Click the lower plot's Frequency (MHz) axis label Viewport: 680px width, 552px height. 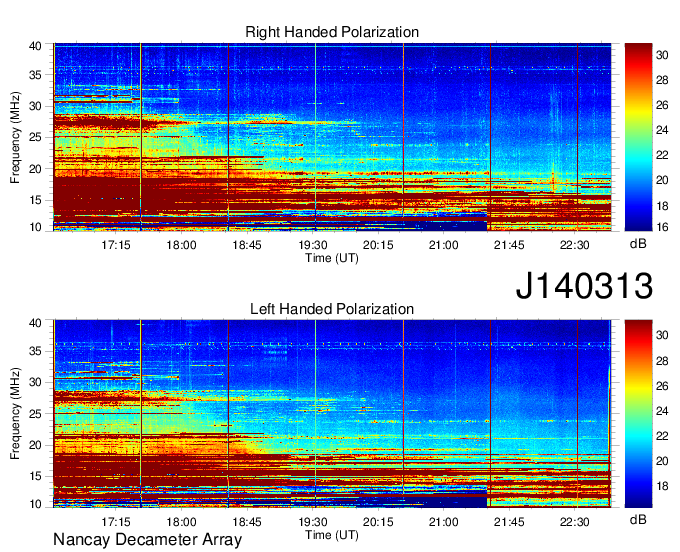pyautogui.click(x=15, y=414)
